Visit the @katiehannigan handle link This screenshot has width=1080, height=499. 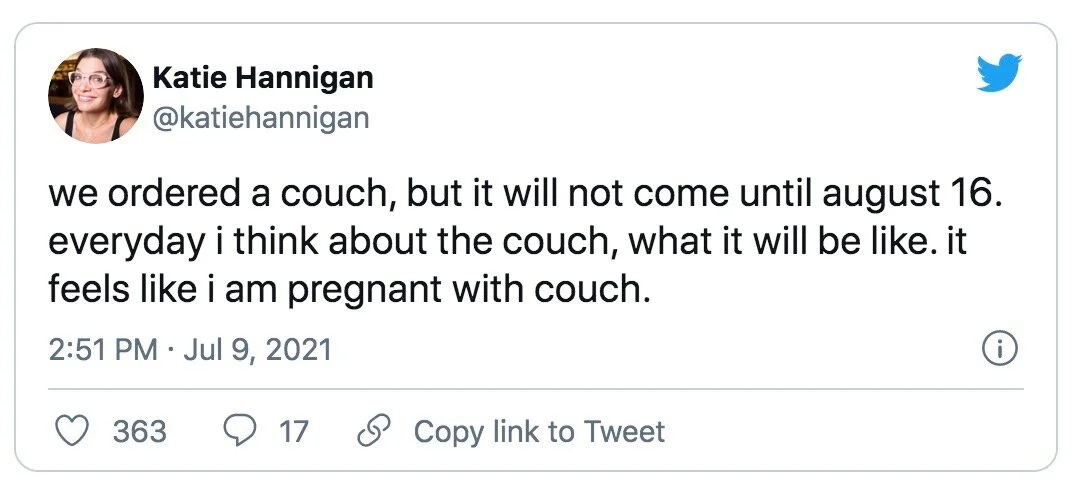[260, 116]
